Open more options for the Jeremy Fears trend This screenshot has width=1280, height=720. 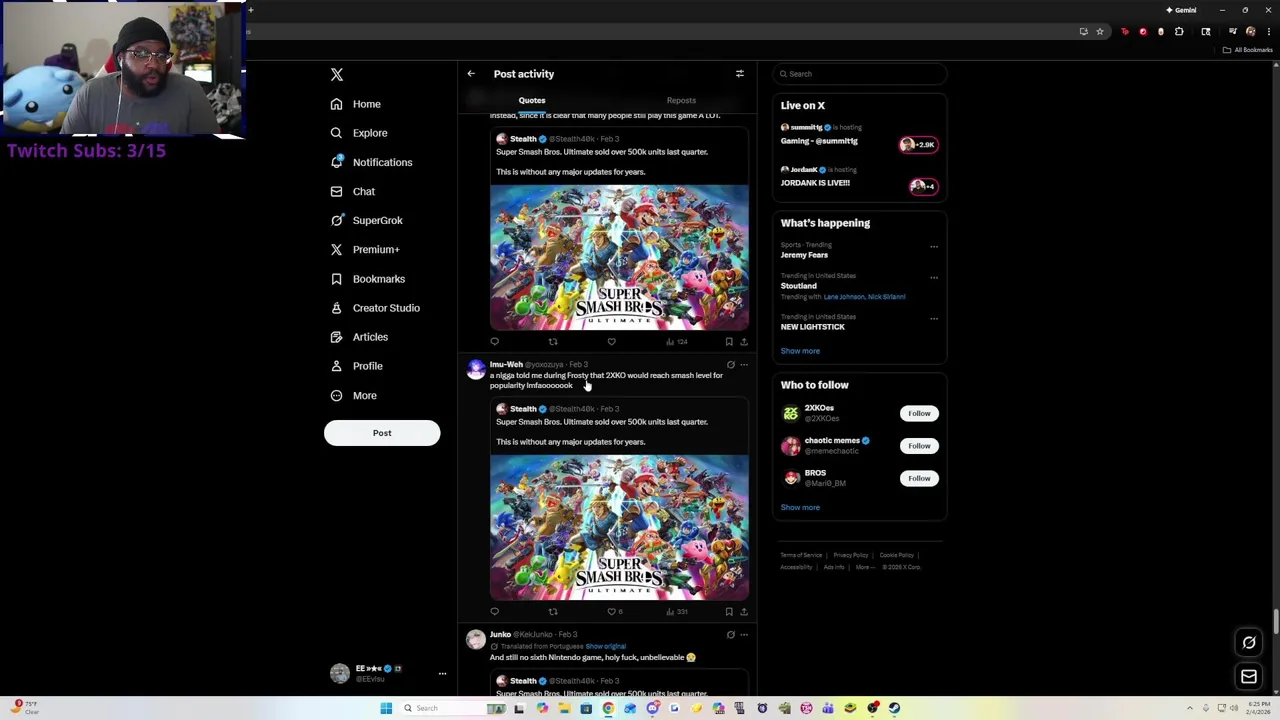click(x=934, y=247)
